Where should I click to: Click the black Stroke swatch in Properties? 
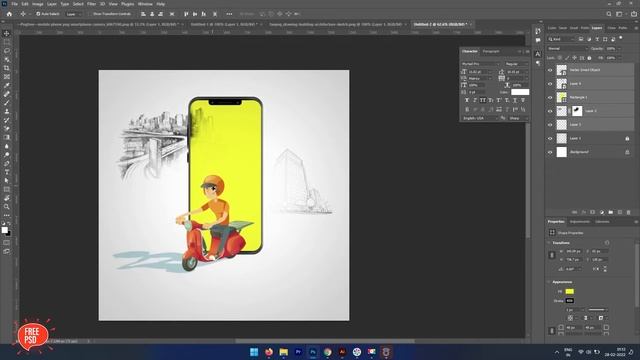point(570,301)
